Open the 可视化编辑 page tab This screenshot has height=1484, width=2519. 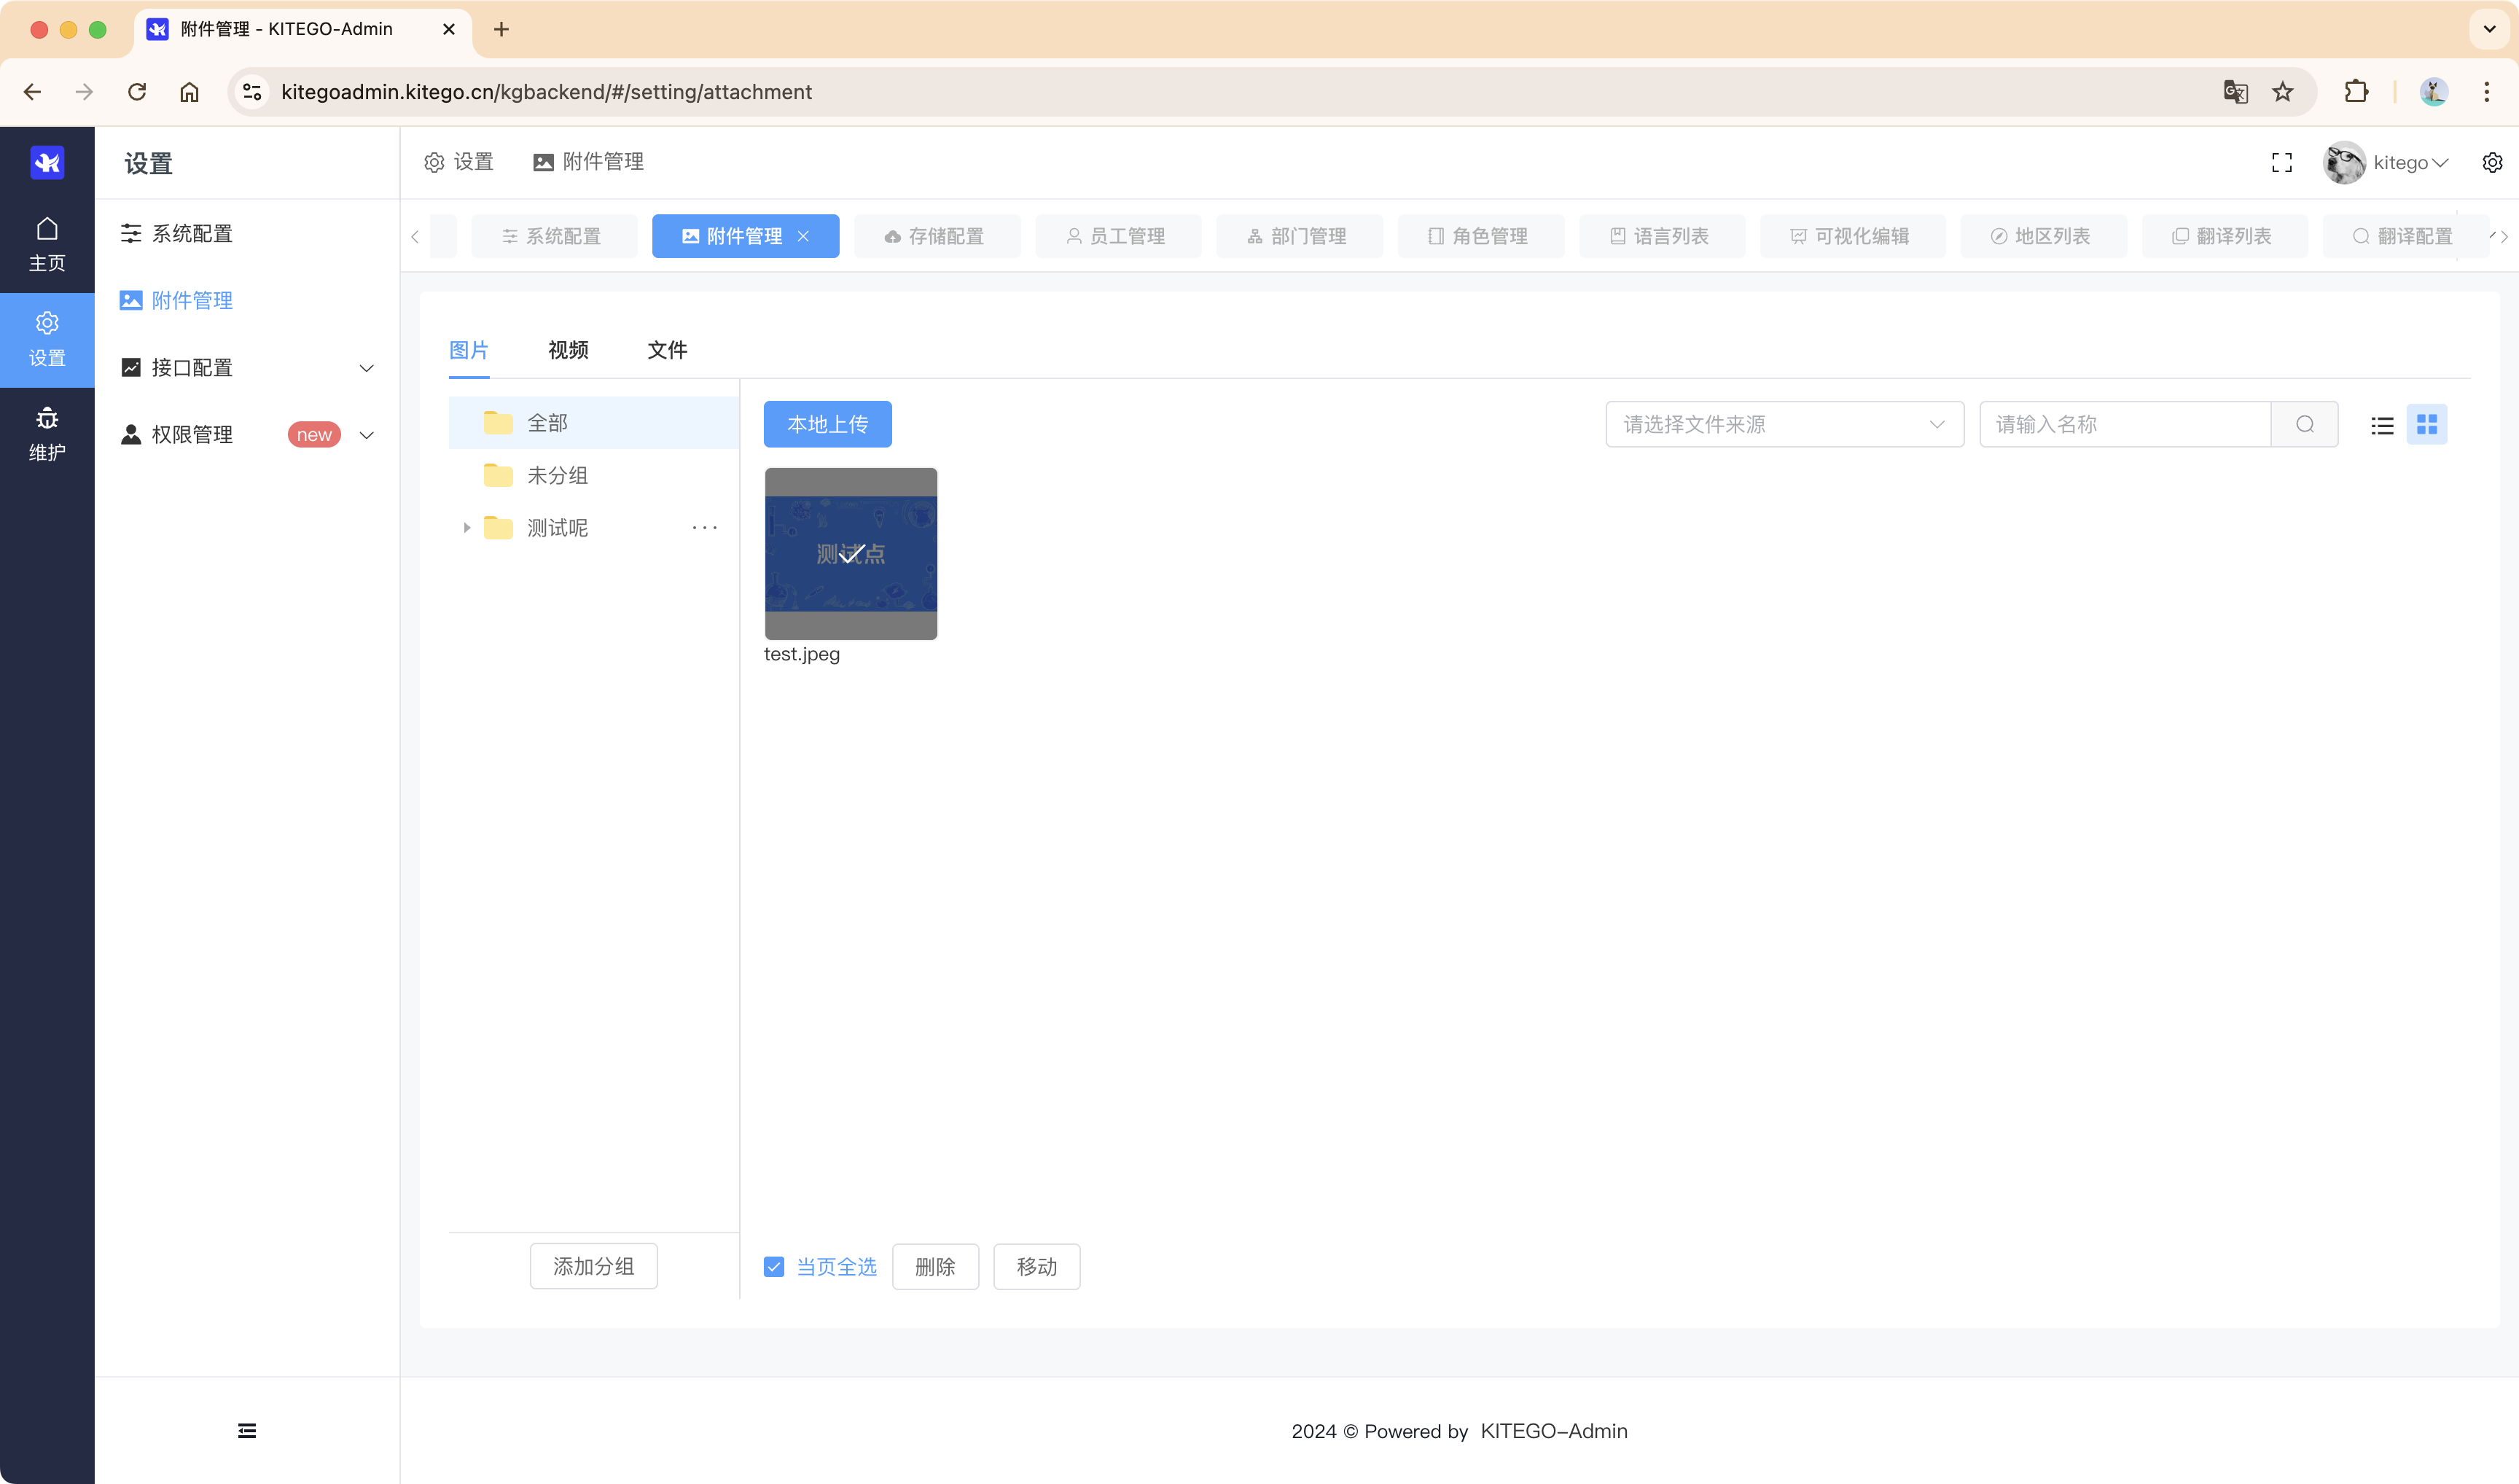[x=1852, y=236]
